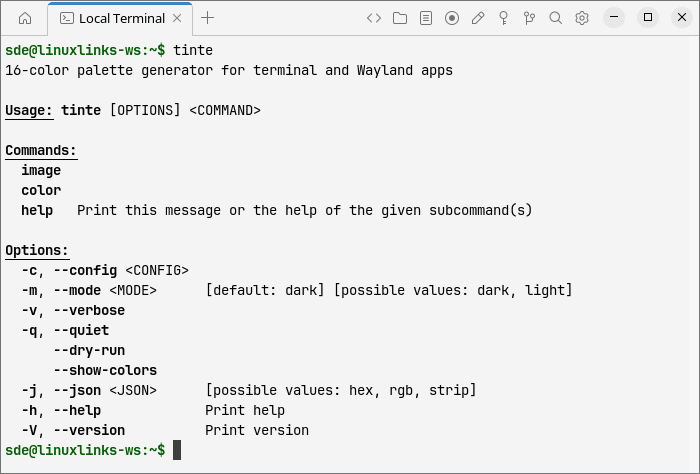Screen dimensions: 700x474
Task: Click the '--mode' option text
Action: tap(77, 291)
